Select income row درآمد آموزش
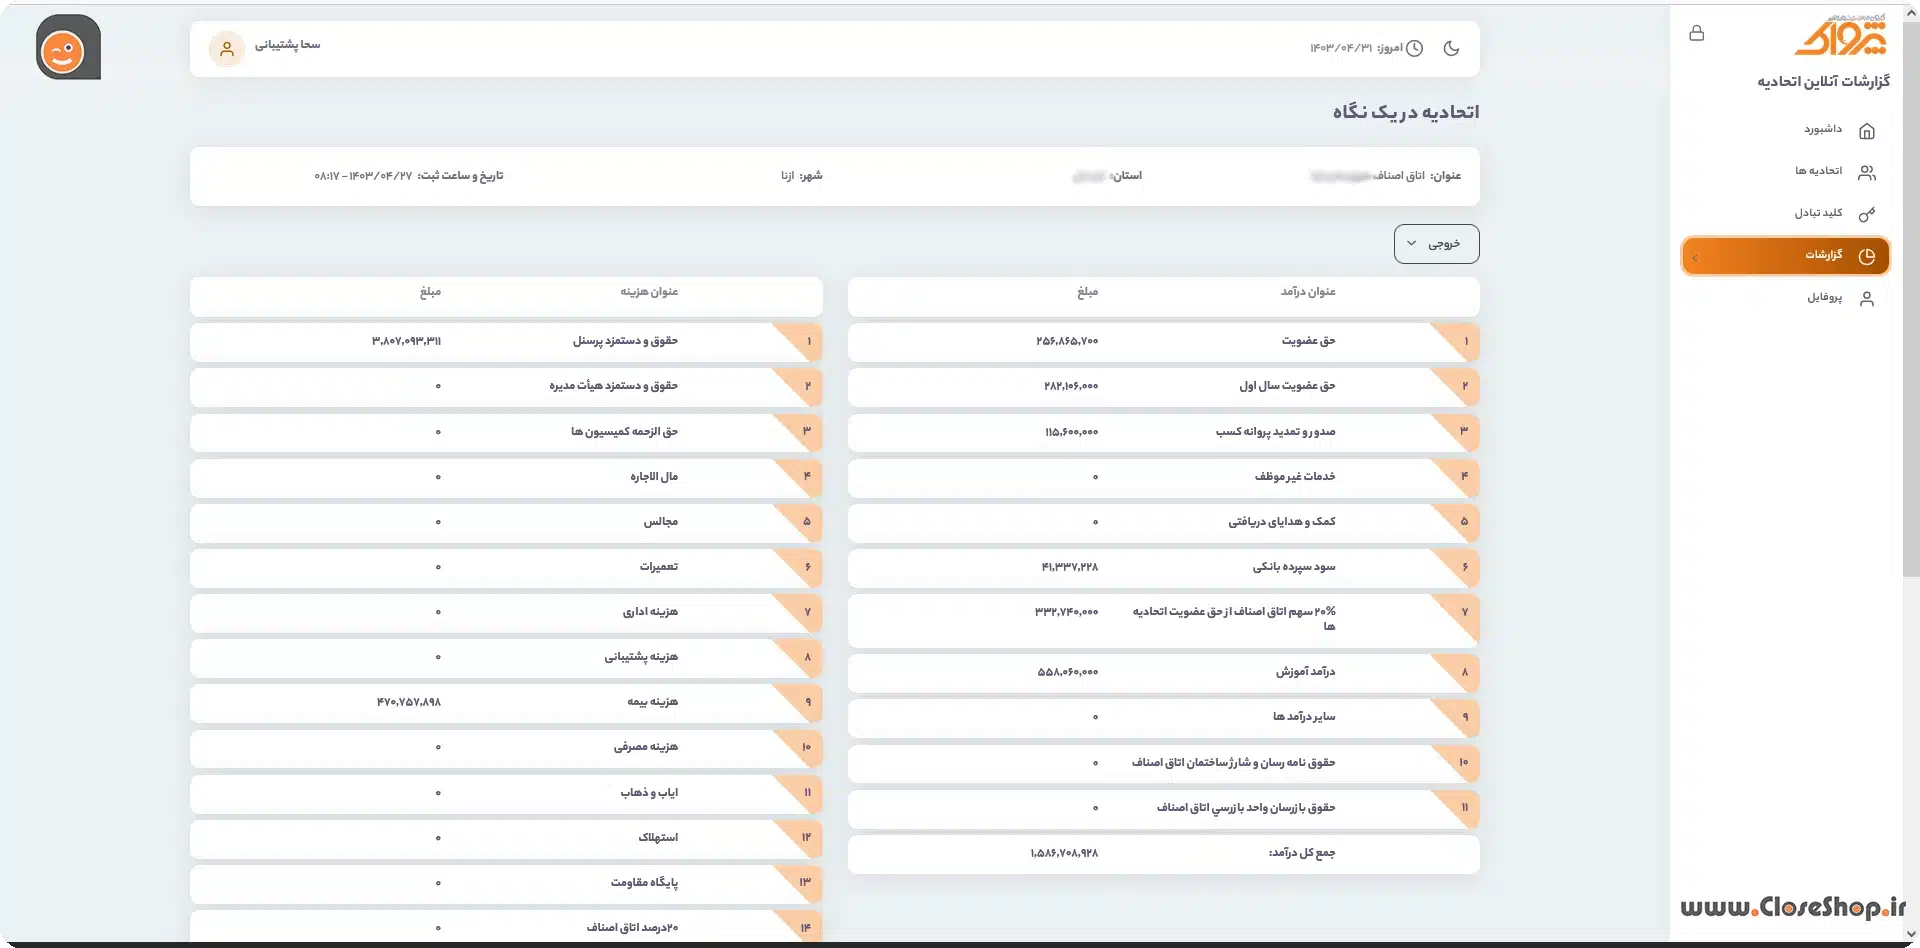1920x948 pixels. click(1163, 673)
